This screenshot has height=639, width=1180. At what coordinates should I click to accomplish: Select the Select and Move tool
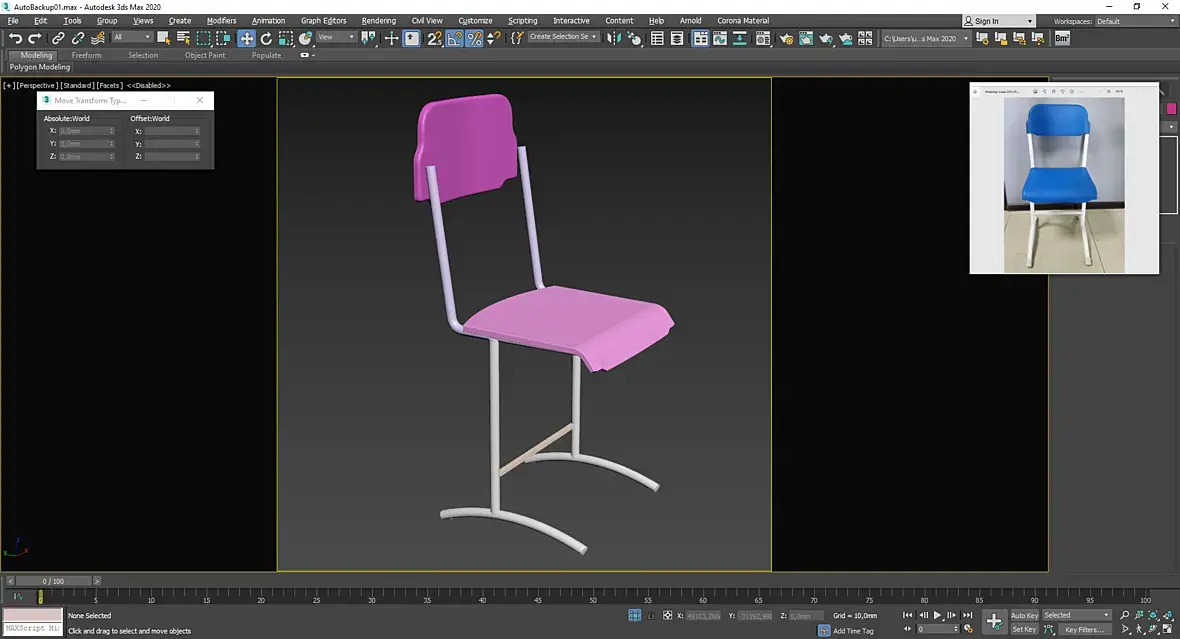[x=246, y=38]
